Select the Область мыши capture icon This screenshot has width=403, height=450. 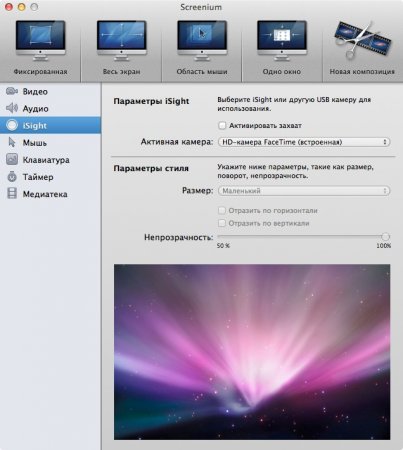(x=202, y=41)
